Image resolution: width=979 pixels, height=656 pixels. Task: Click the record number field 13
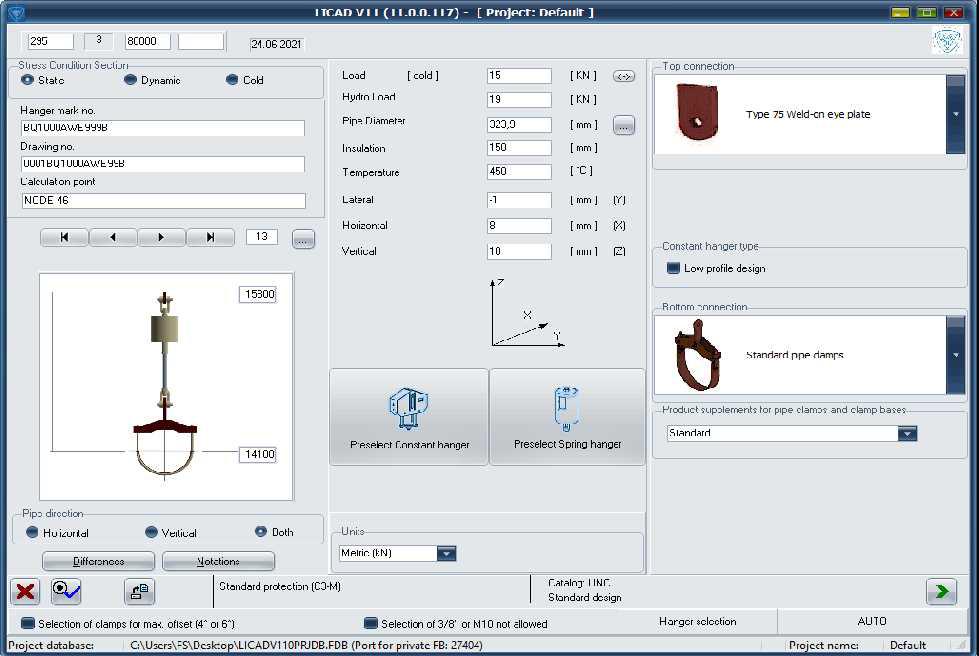pos(262,237)
